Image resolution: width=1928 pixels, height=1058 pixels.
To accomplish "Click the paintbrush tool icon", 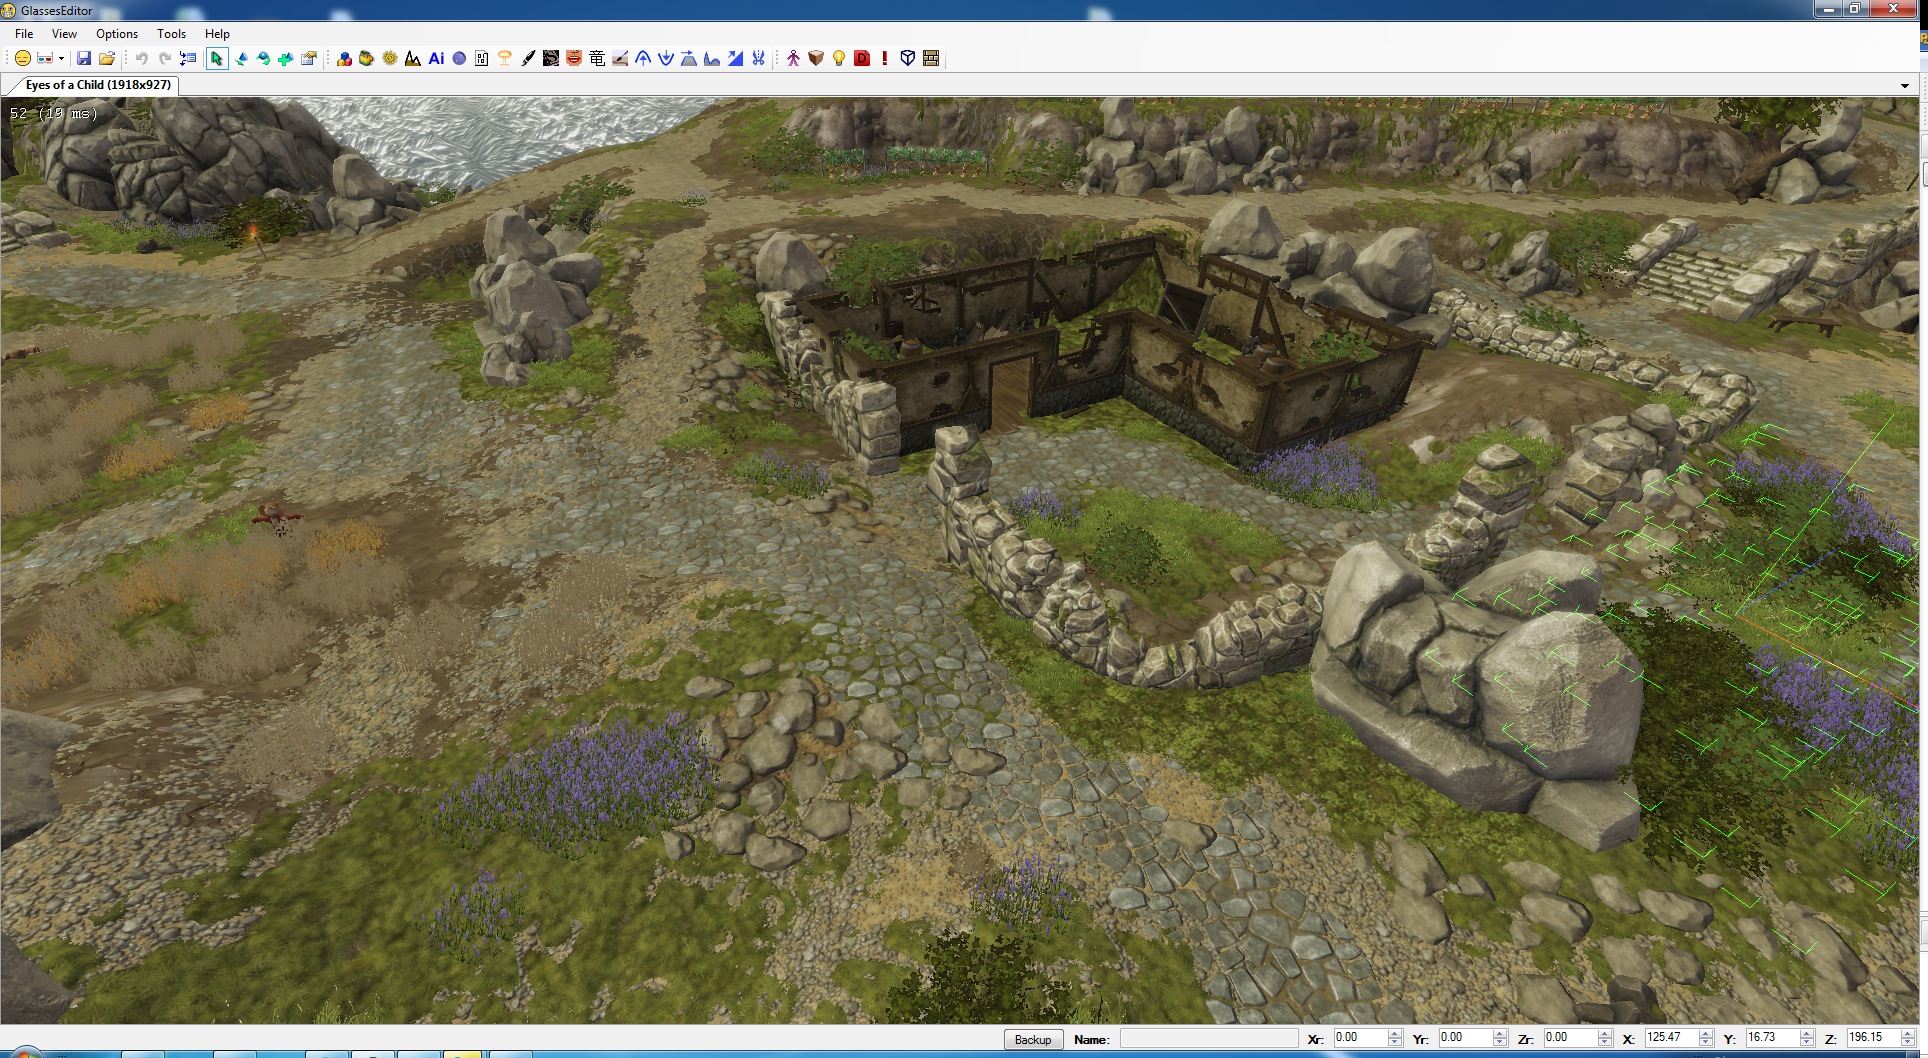I will [528, 59].
